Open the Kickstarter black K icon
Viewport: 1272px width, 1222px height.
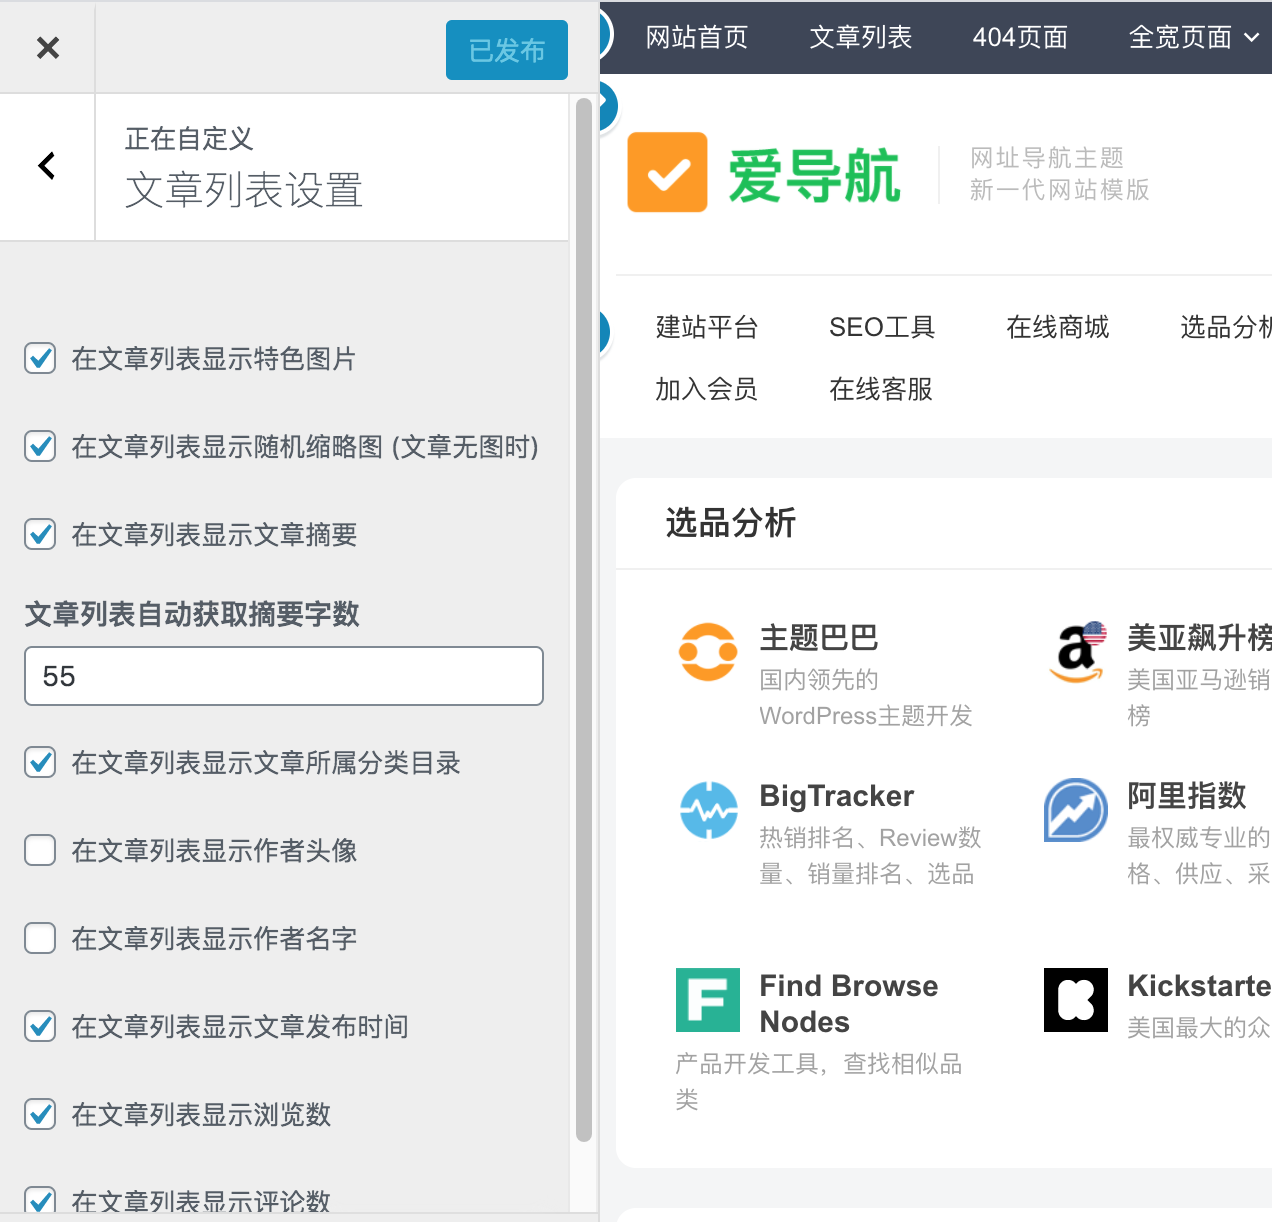(x=1076, y=1000)
